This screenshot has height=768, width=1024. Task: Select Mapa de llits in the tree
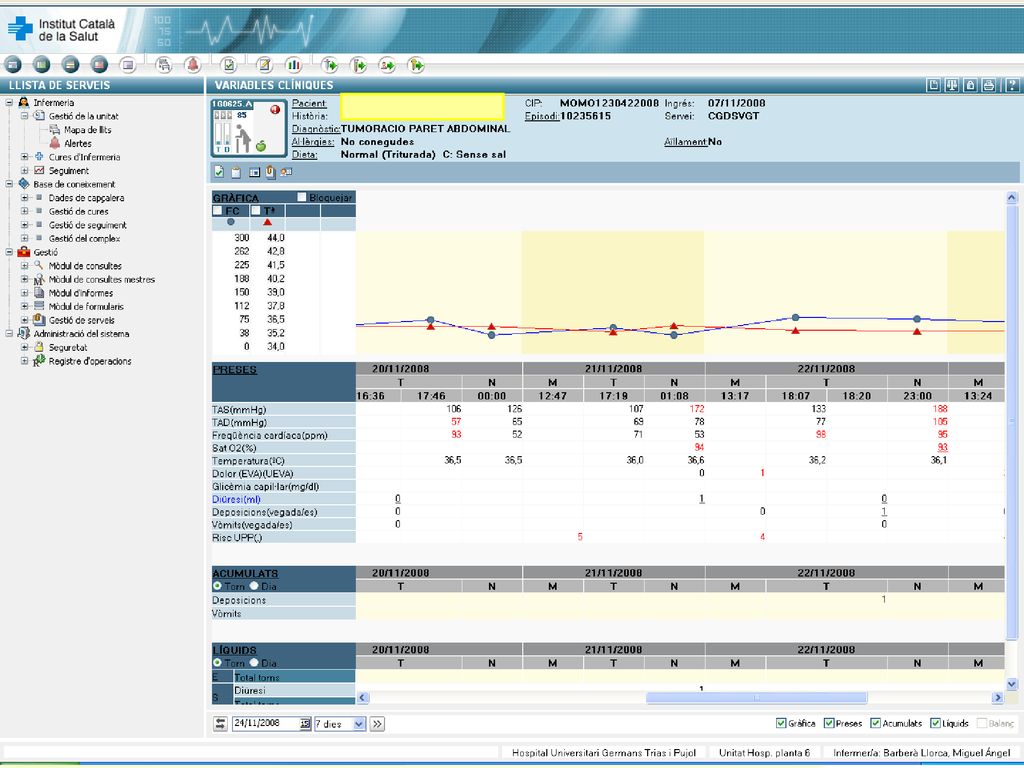(x=88, y=130)
